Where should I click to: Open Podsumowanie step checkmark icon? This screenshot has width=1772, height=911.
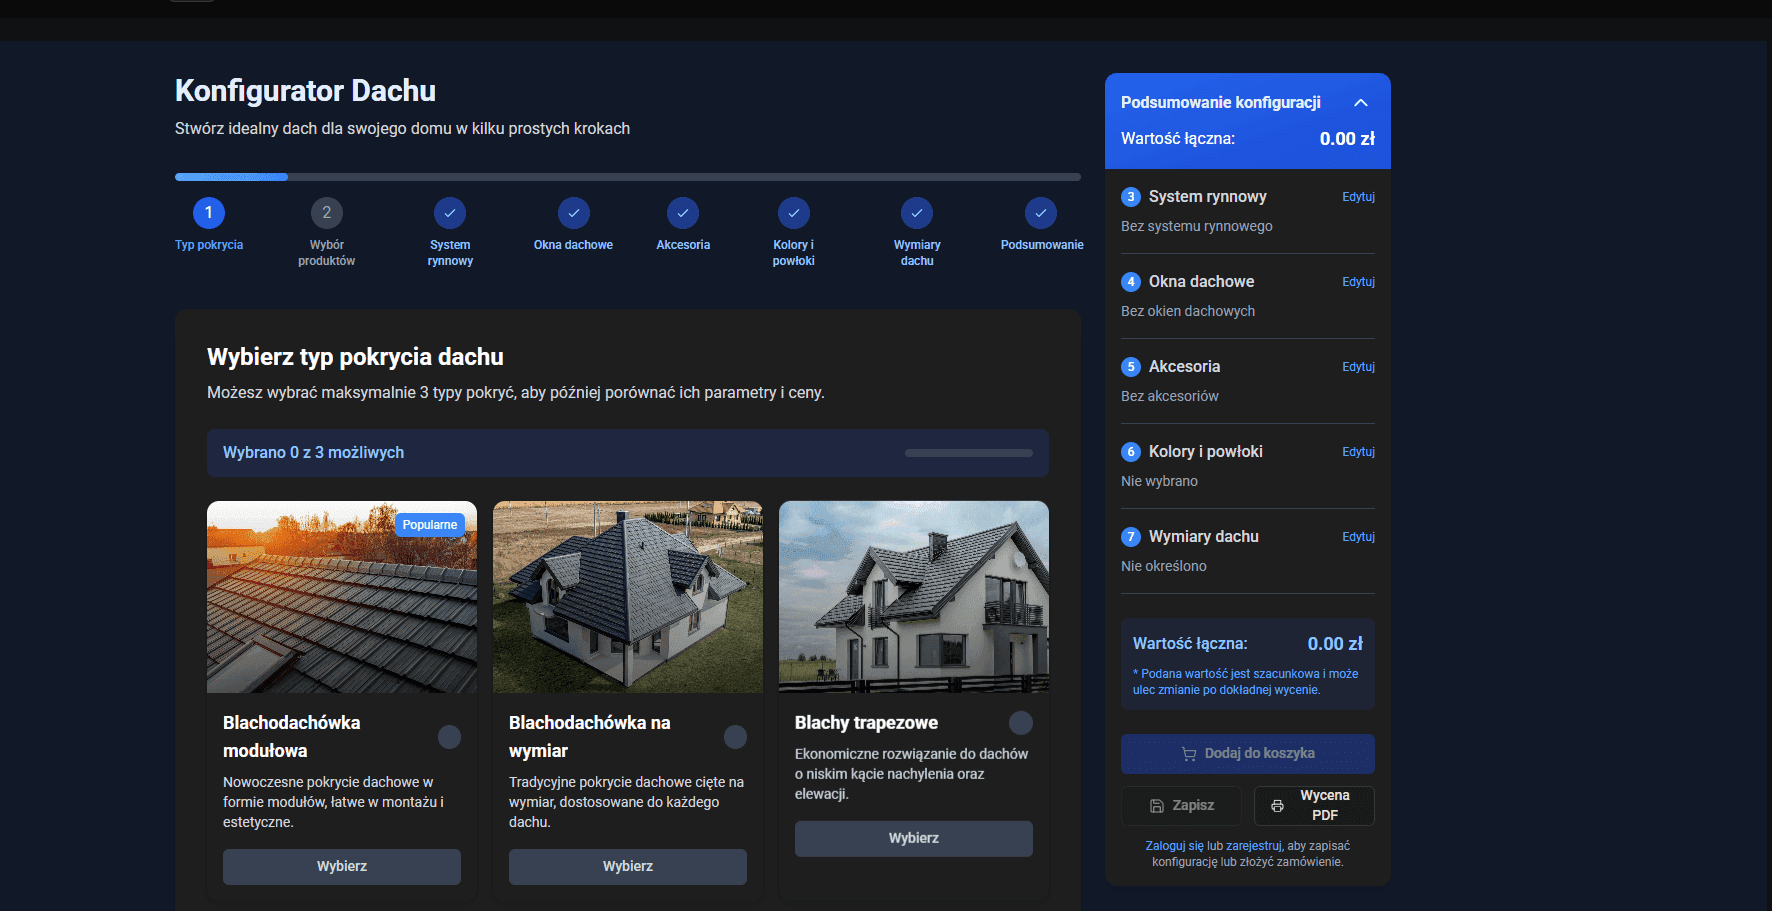[x=1041, y=213]
